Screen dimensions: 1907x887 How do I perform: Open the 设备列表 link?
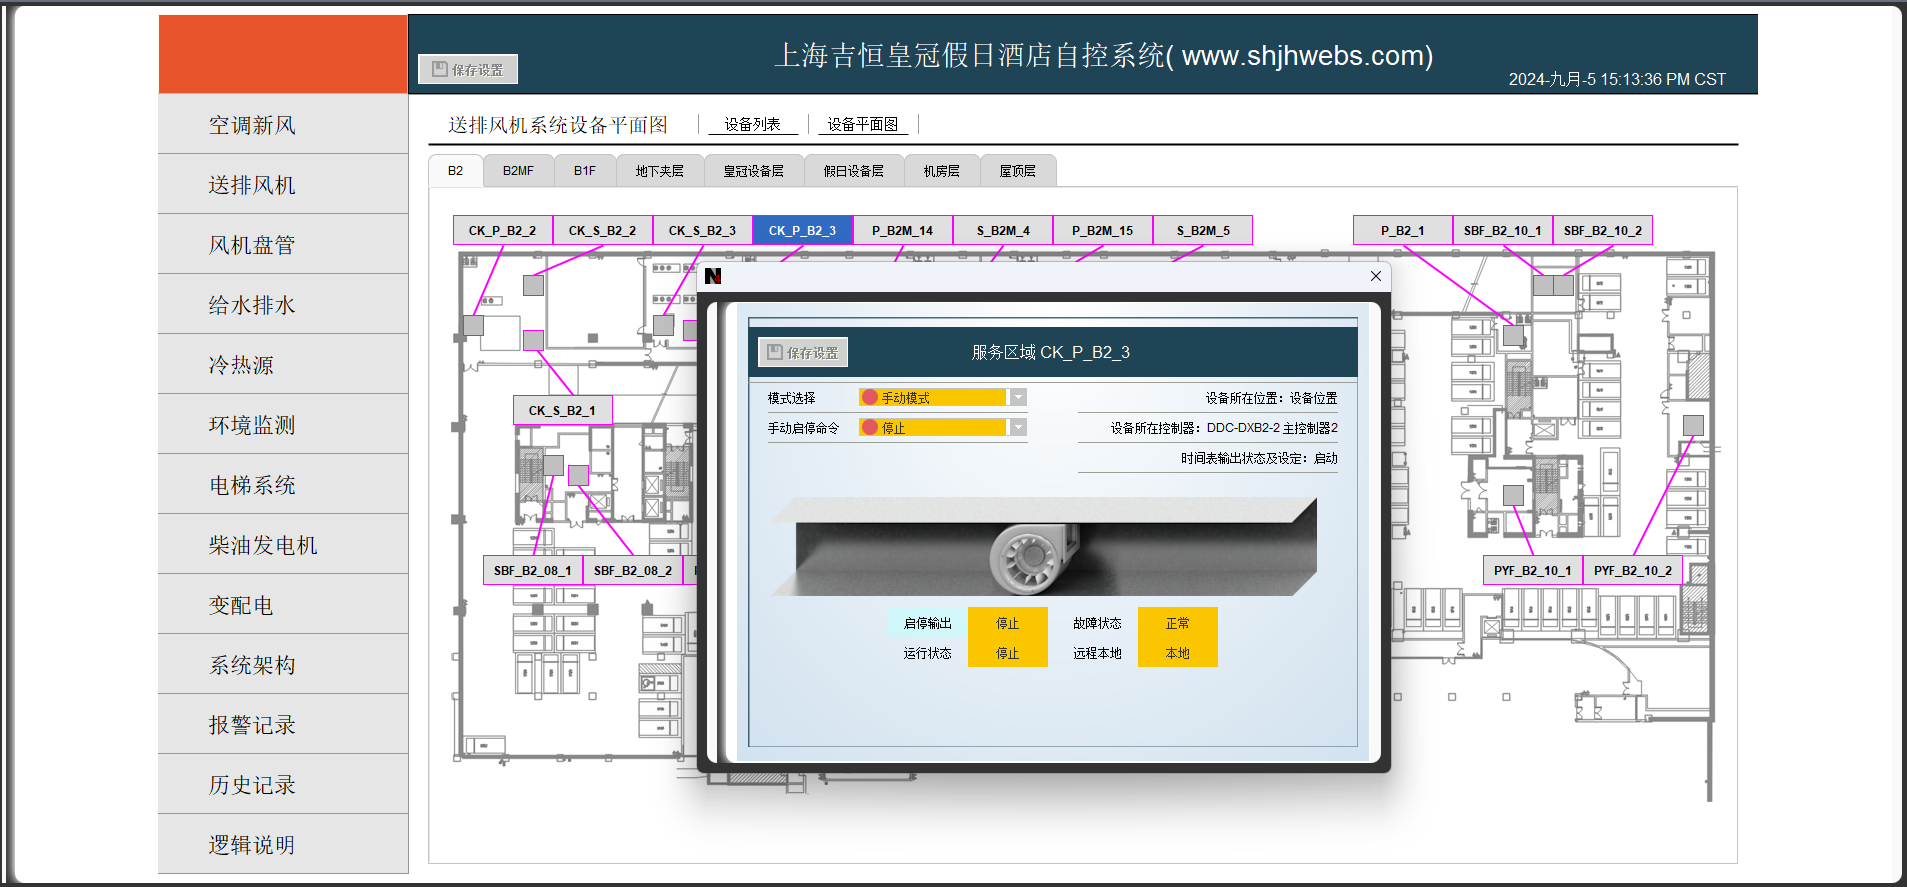753,124
